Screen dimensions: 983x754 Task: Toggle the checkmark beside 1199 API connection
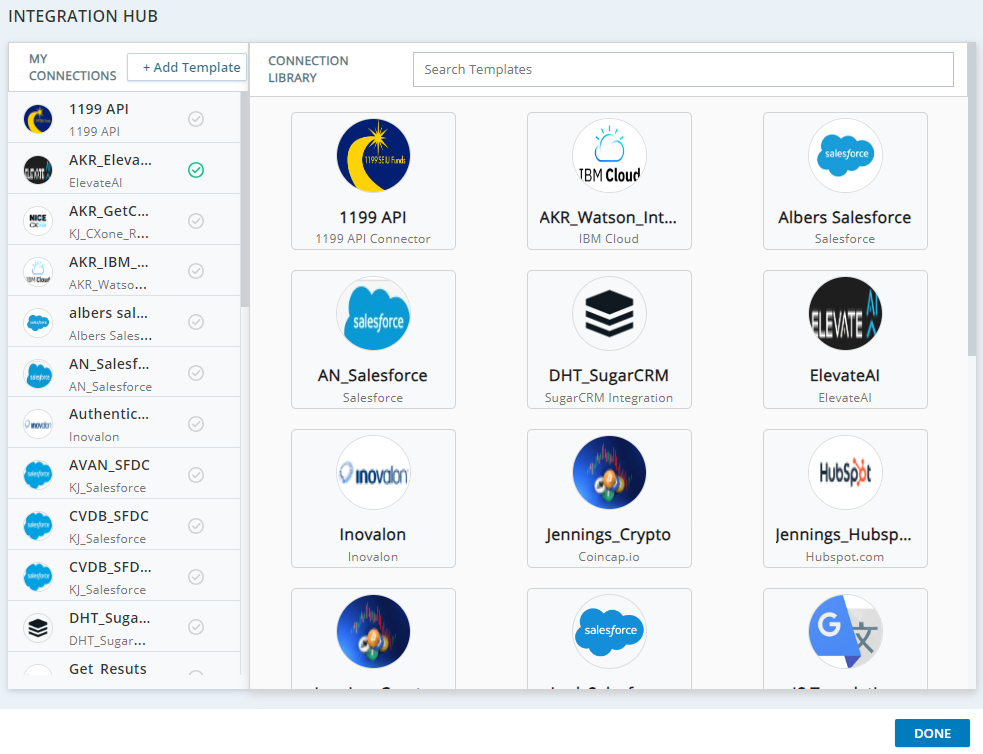pyautogui.click(x=196, y=118)
